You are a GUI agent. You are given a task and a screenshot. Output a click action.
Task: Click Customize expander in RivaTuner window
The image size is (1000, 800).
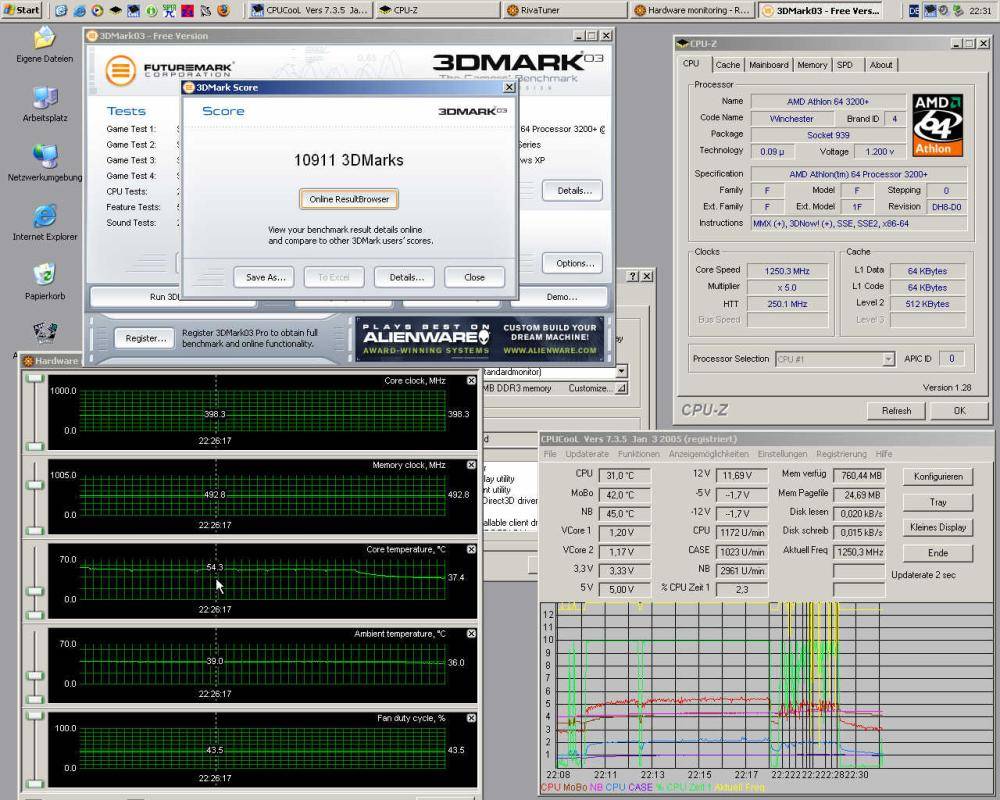click(621, 388)
